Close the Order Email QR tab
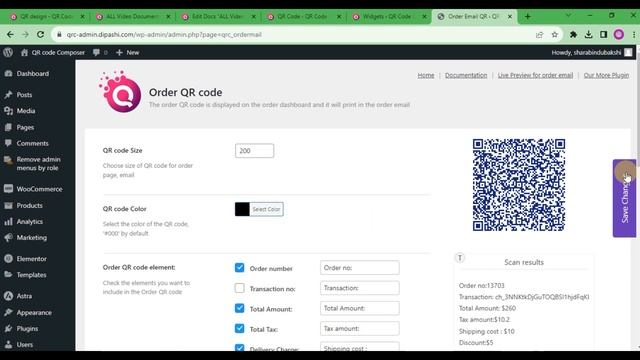The image size is (640, 360). [510, 17]
